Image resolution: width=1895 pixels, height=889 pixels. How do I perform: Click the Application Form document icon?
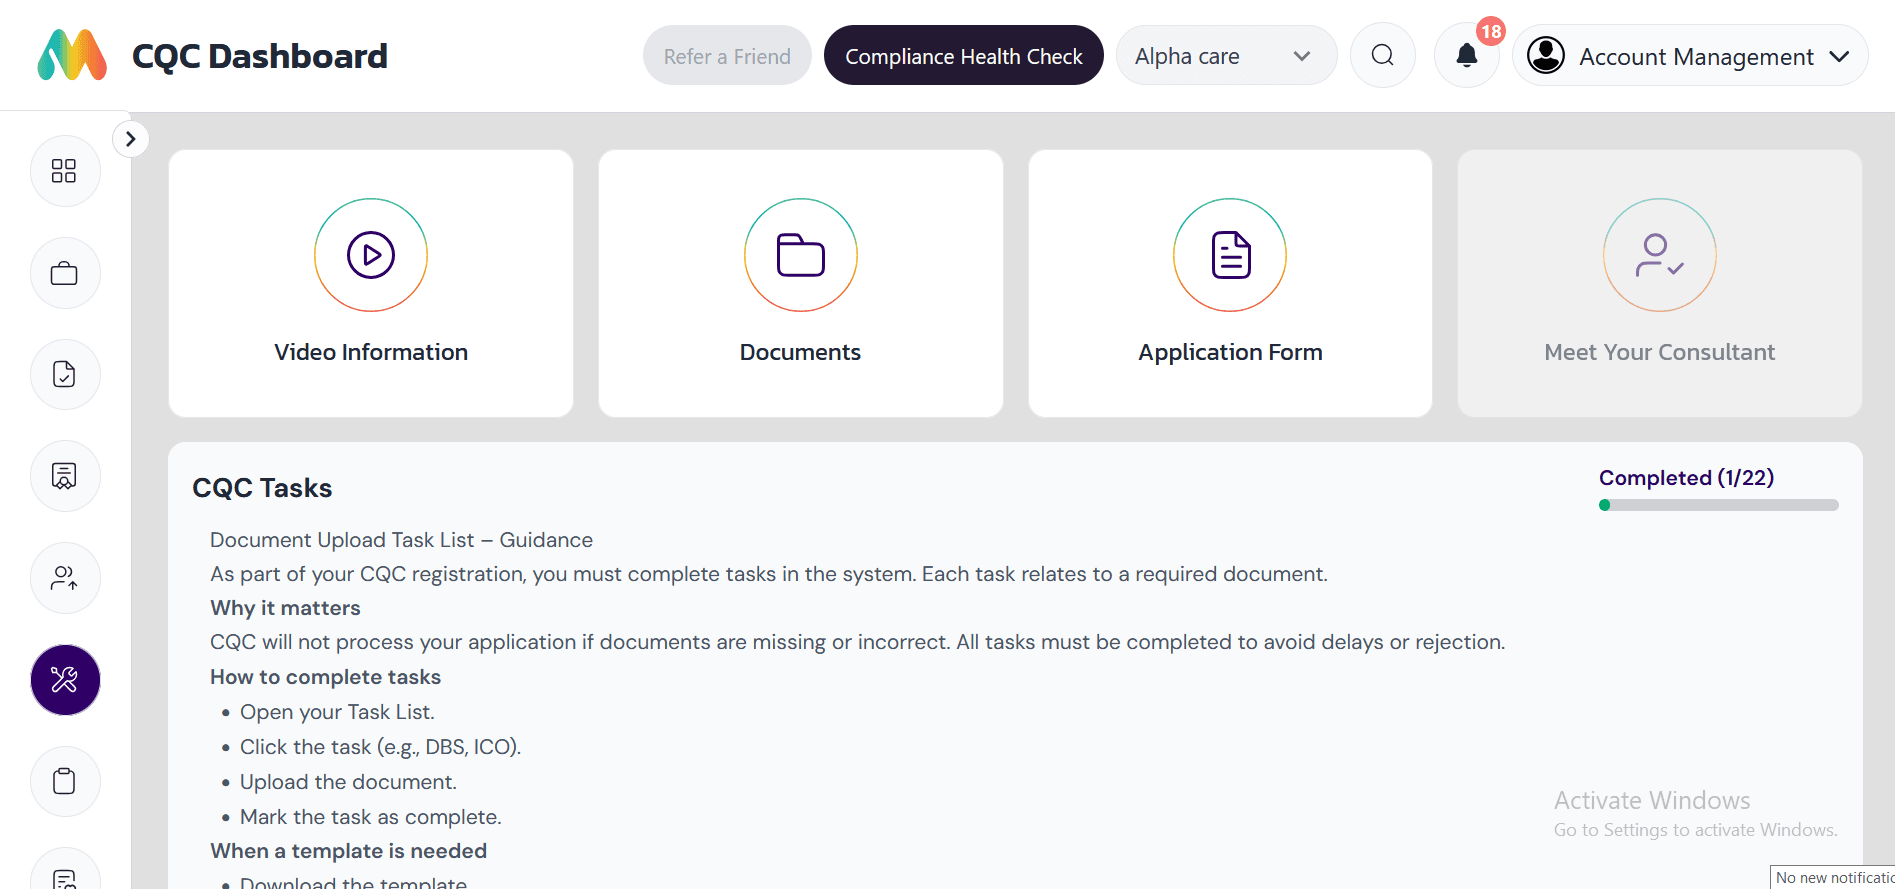pos(1230,255)
